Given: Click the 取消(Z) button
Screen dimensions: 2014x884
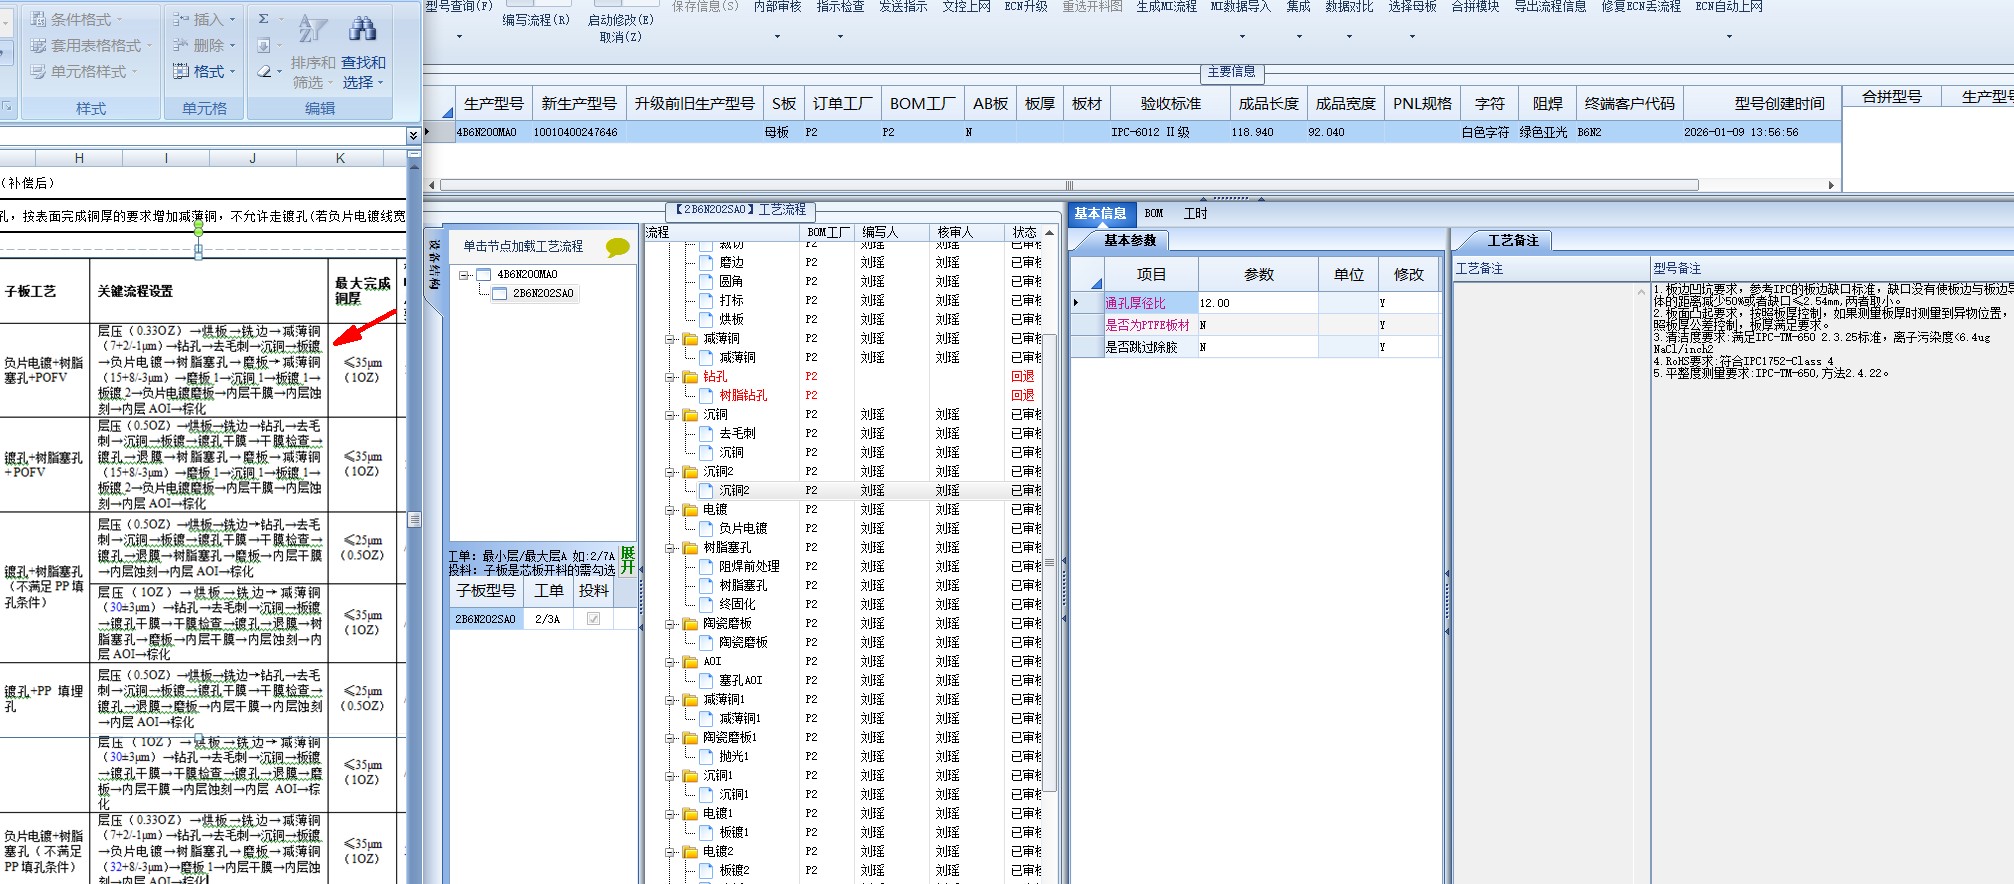Looking at the screenshot, I should 620,37.
